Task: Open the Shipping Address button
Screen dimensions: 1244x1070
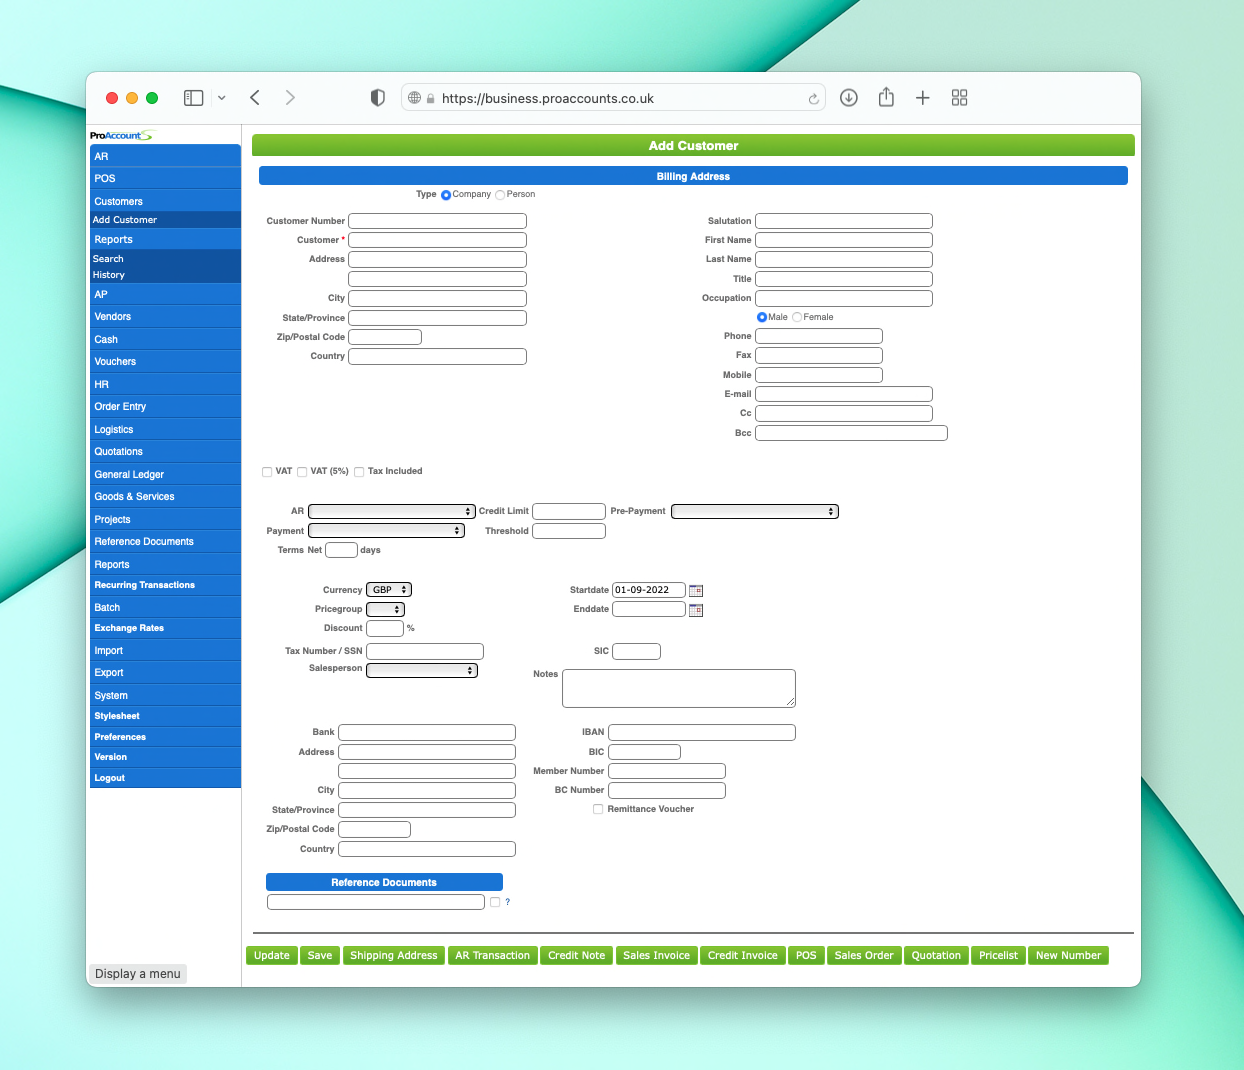Action: click(394, 955)
